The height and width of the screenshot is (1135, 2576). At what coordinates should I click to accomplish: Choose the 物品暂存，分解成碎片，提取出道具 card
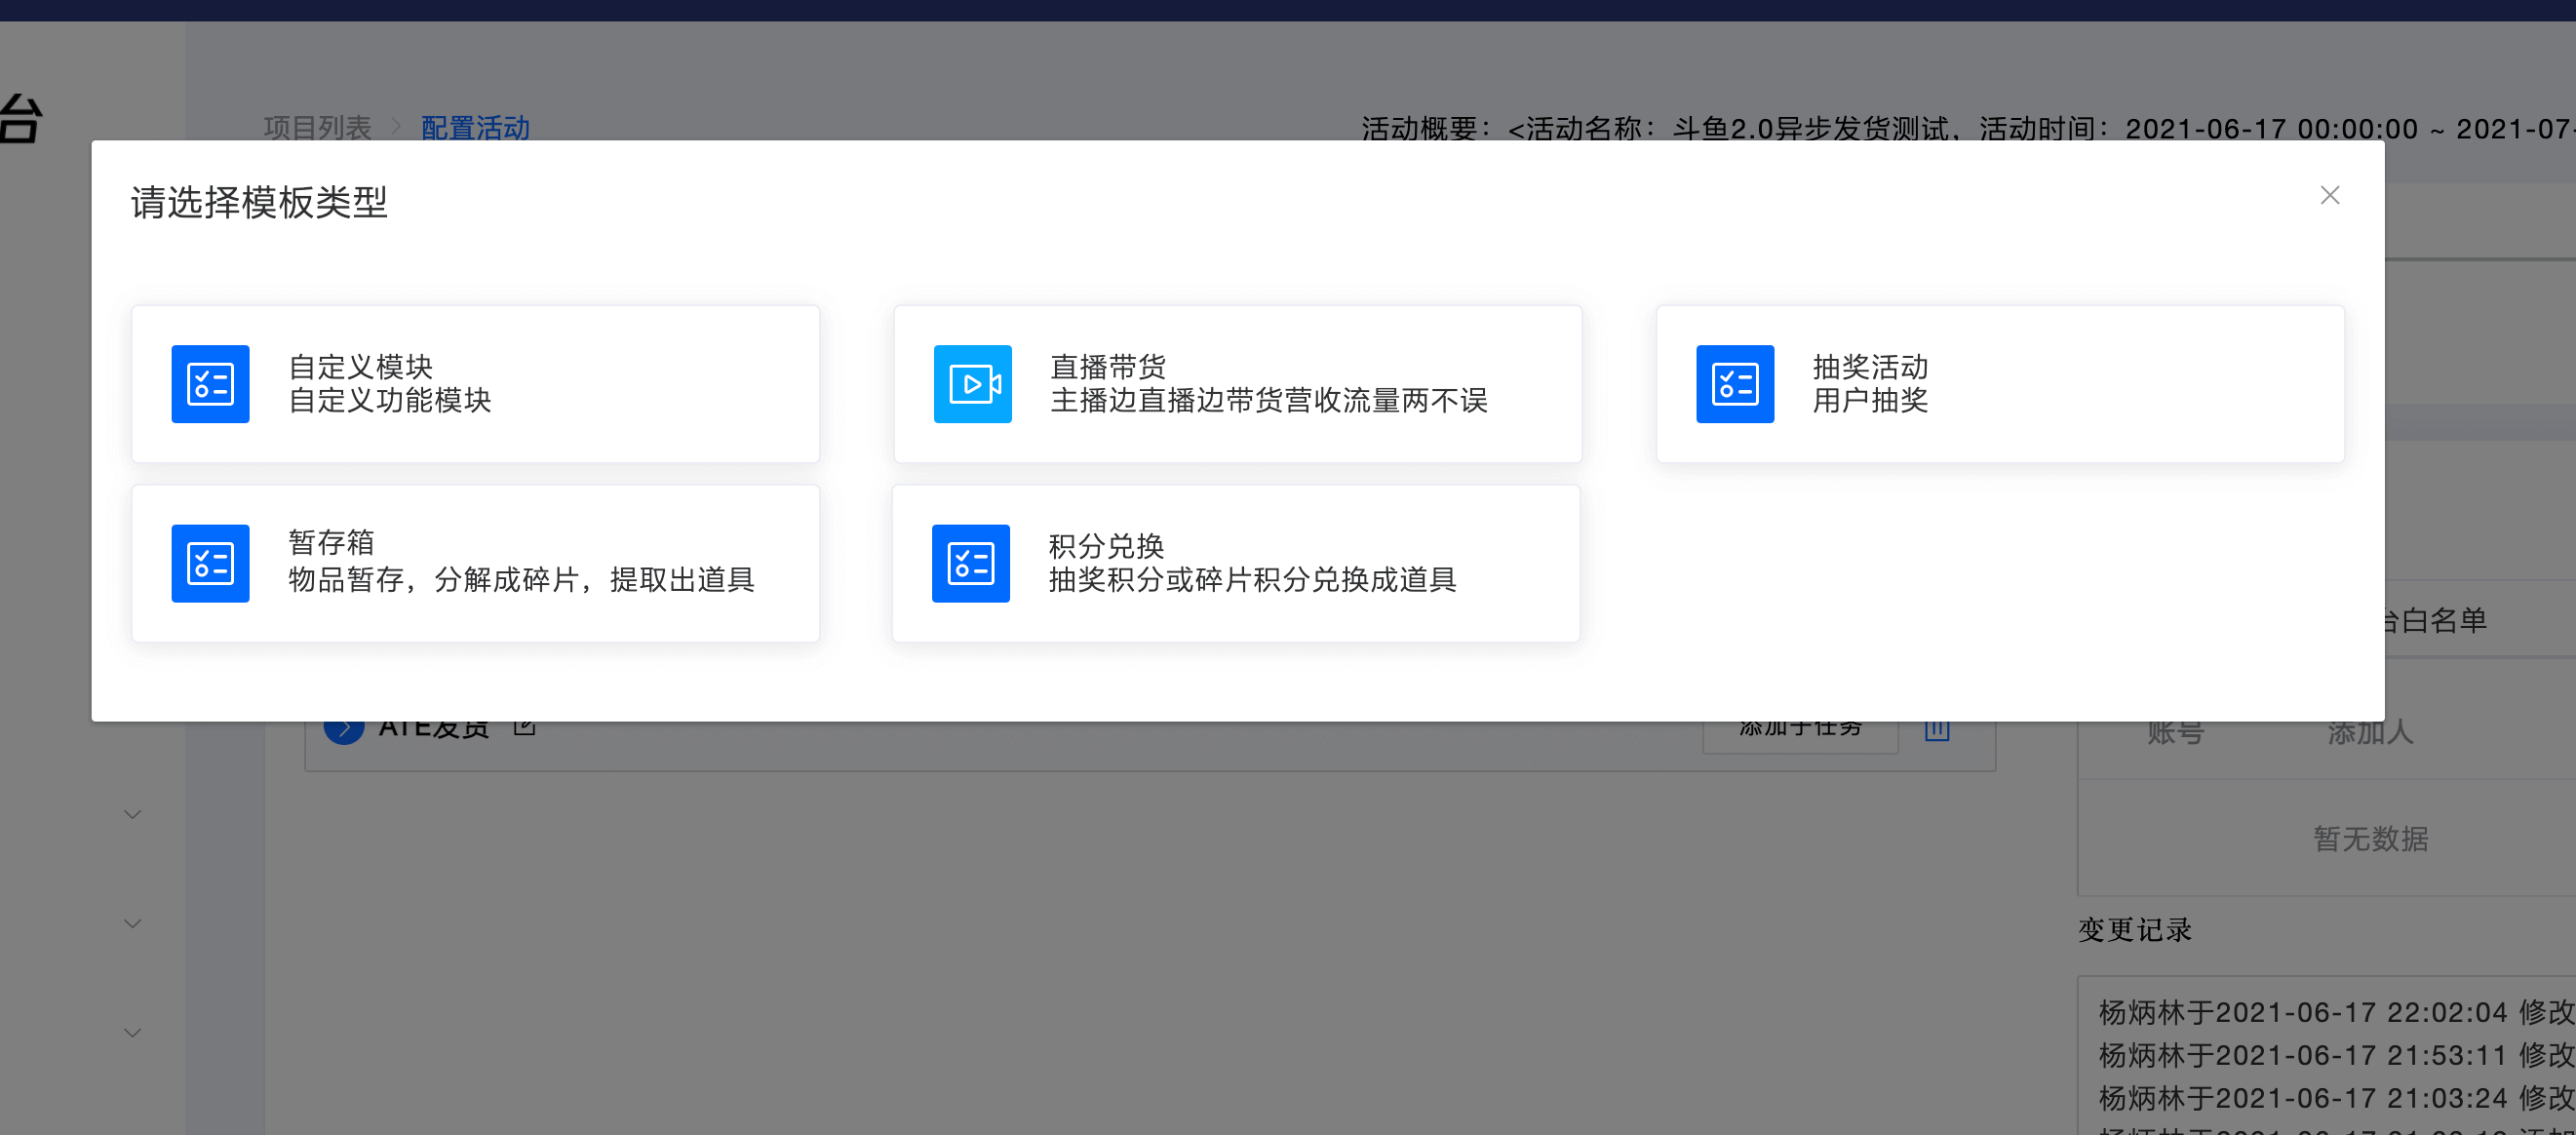(x=475, y=563)
